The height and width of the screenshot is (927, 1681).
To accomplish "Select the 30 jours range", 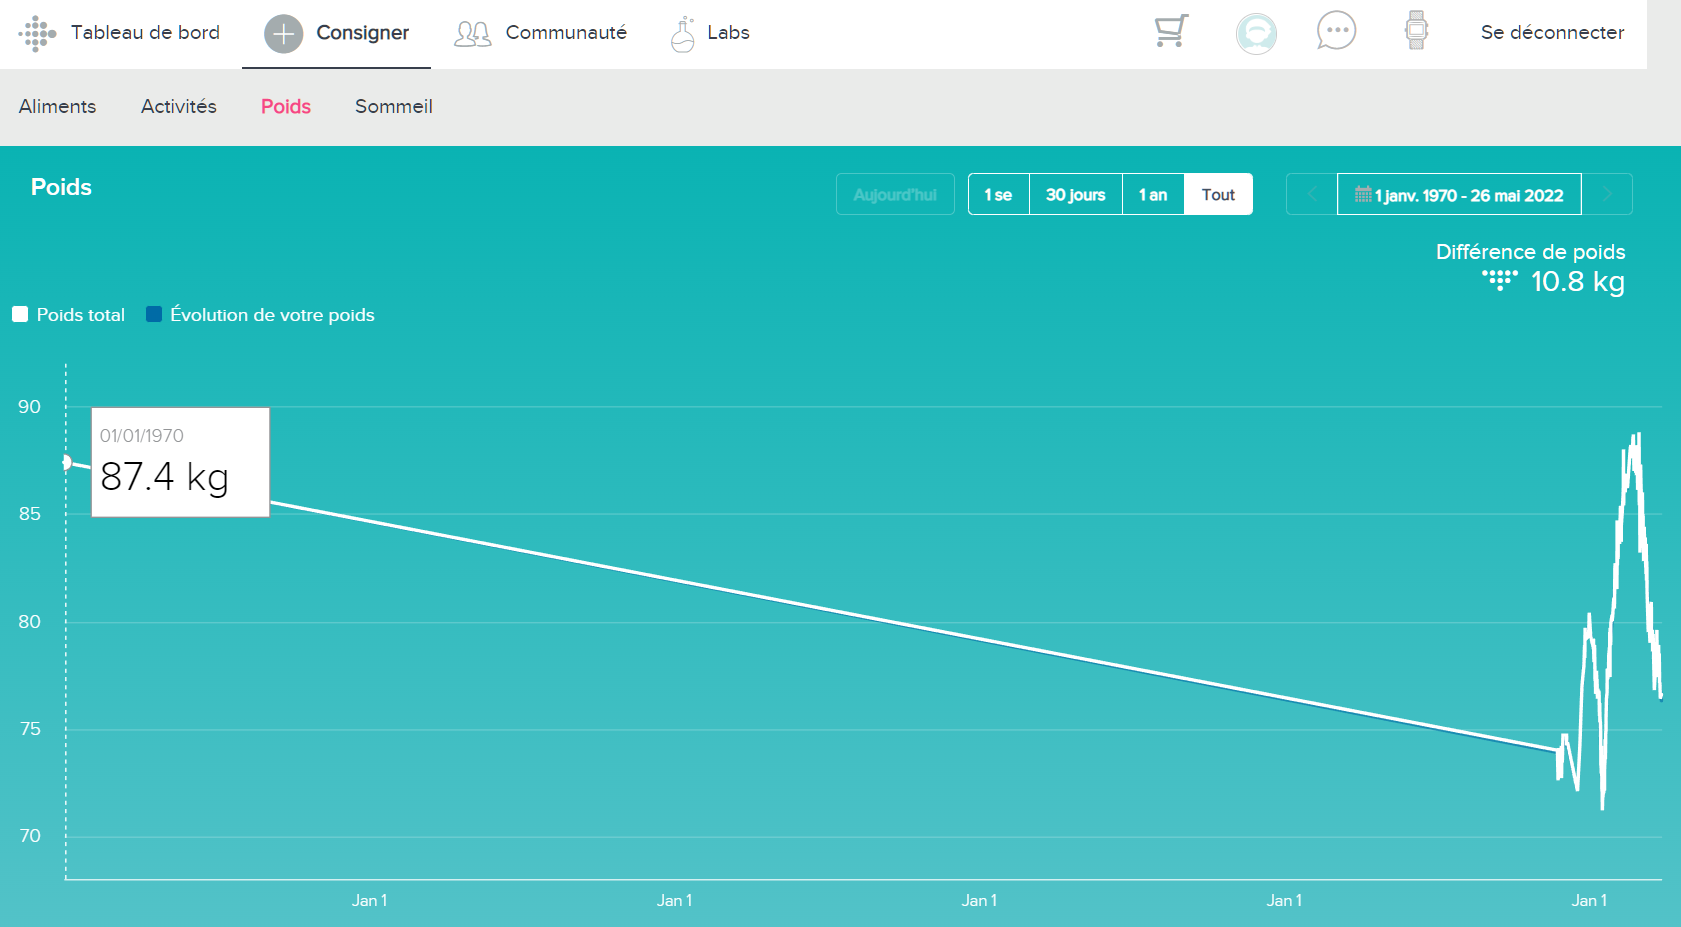I will click(x=1076, y=194).
